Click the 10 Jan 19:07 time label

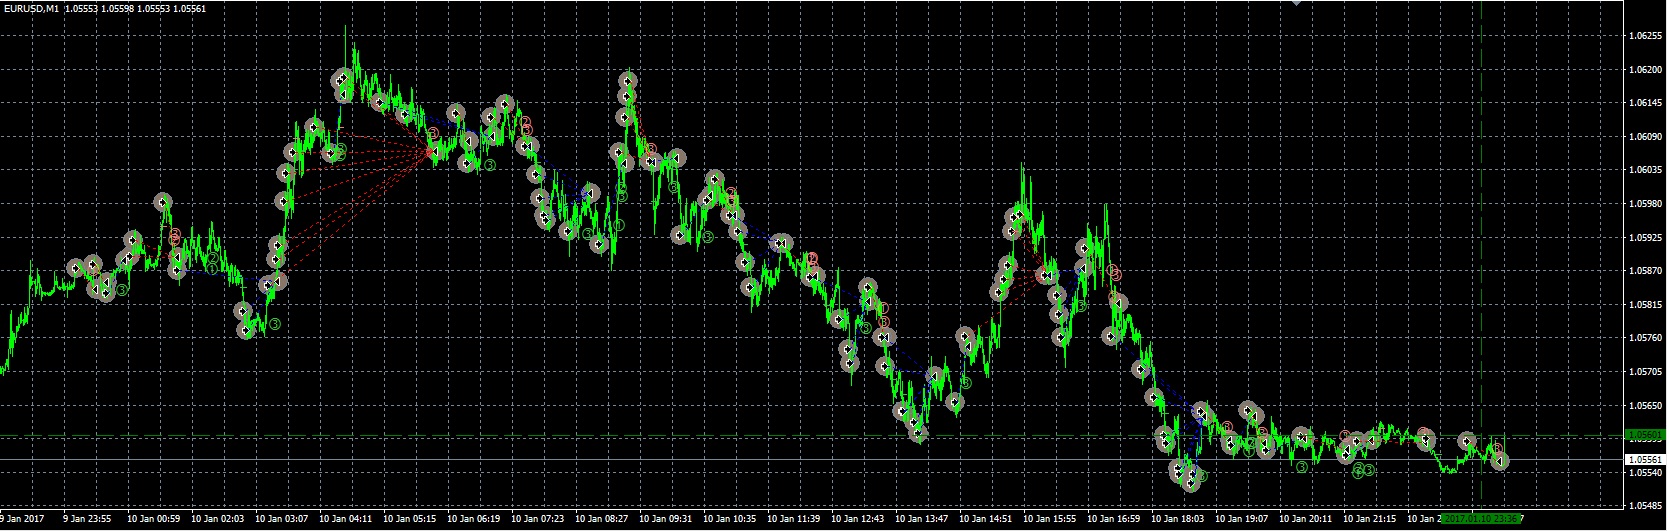coord(1242,520)
